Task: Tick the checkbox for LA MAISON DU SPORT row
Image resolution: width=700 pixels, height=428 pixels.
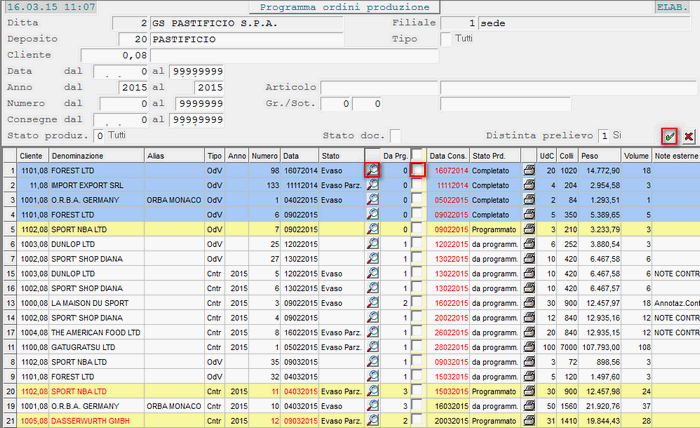Action: click(417, 302)
